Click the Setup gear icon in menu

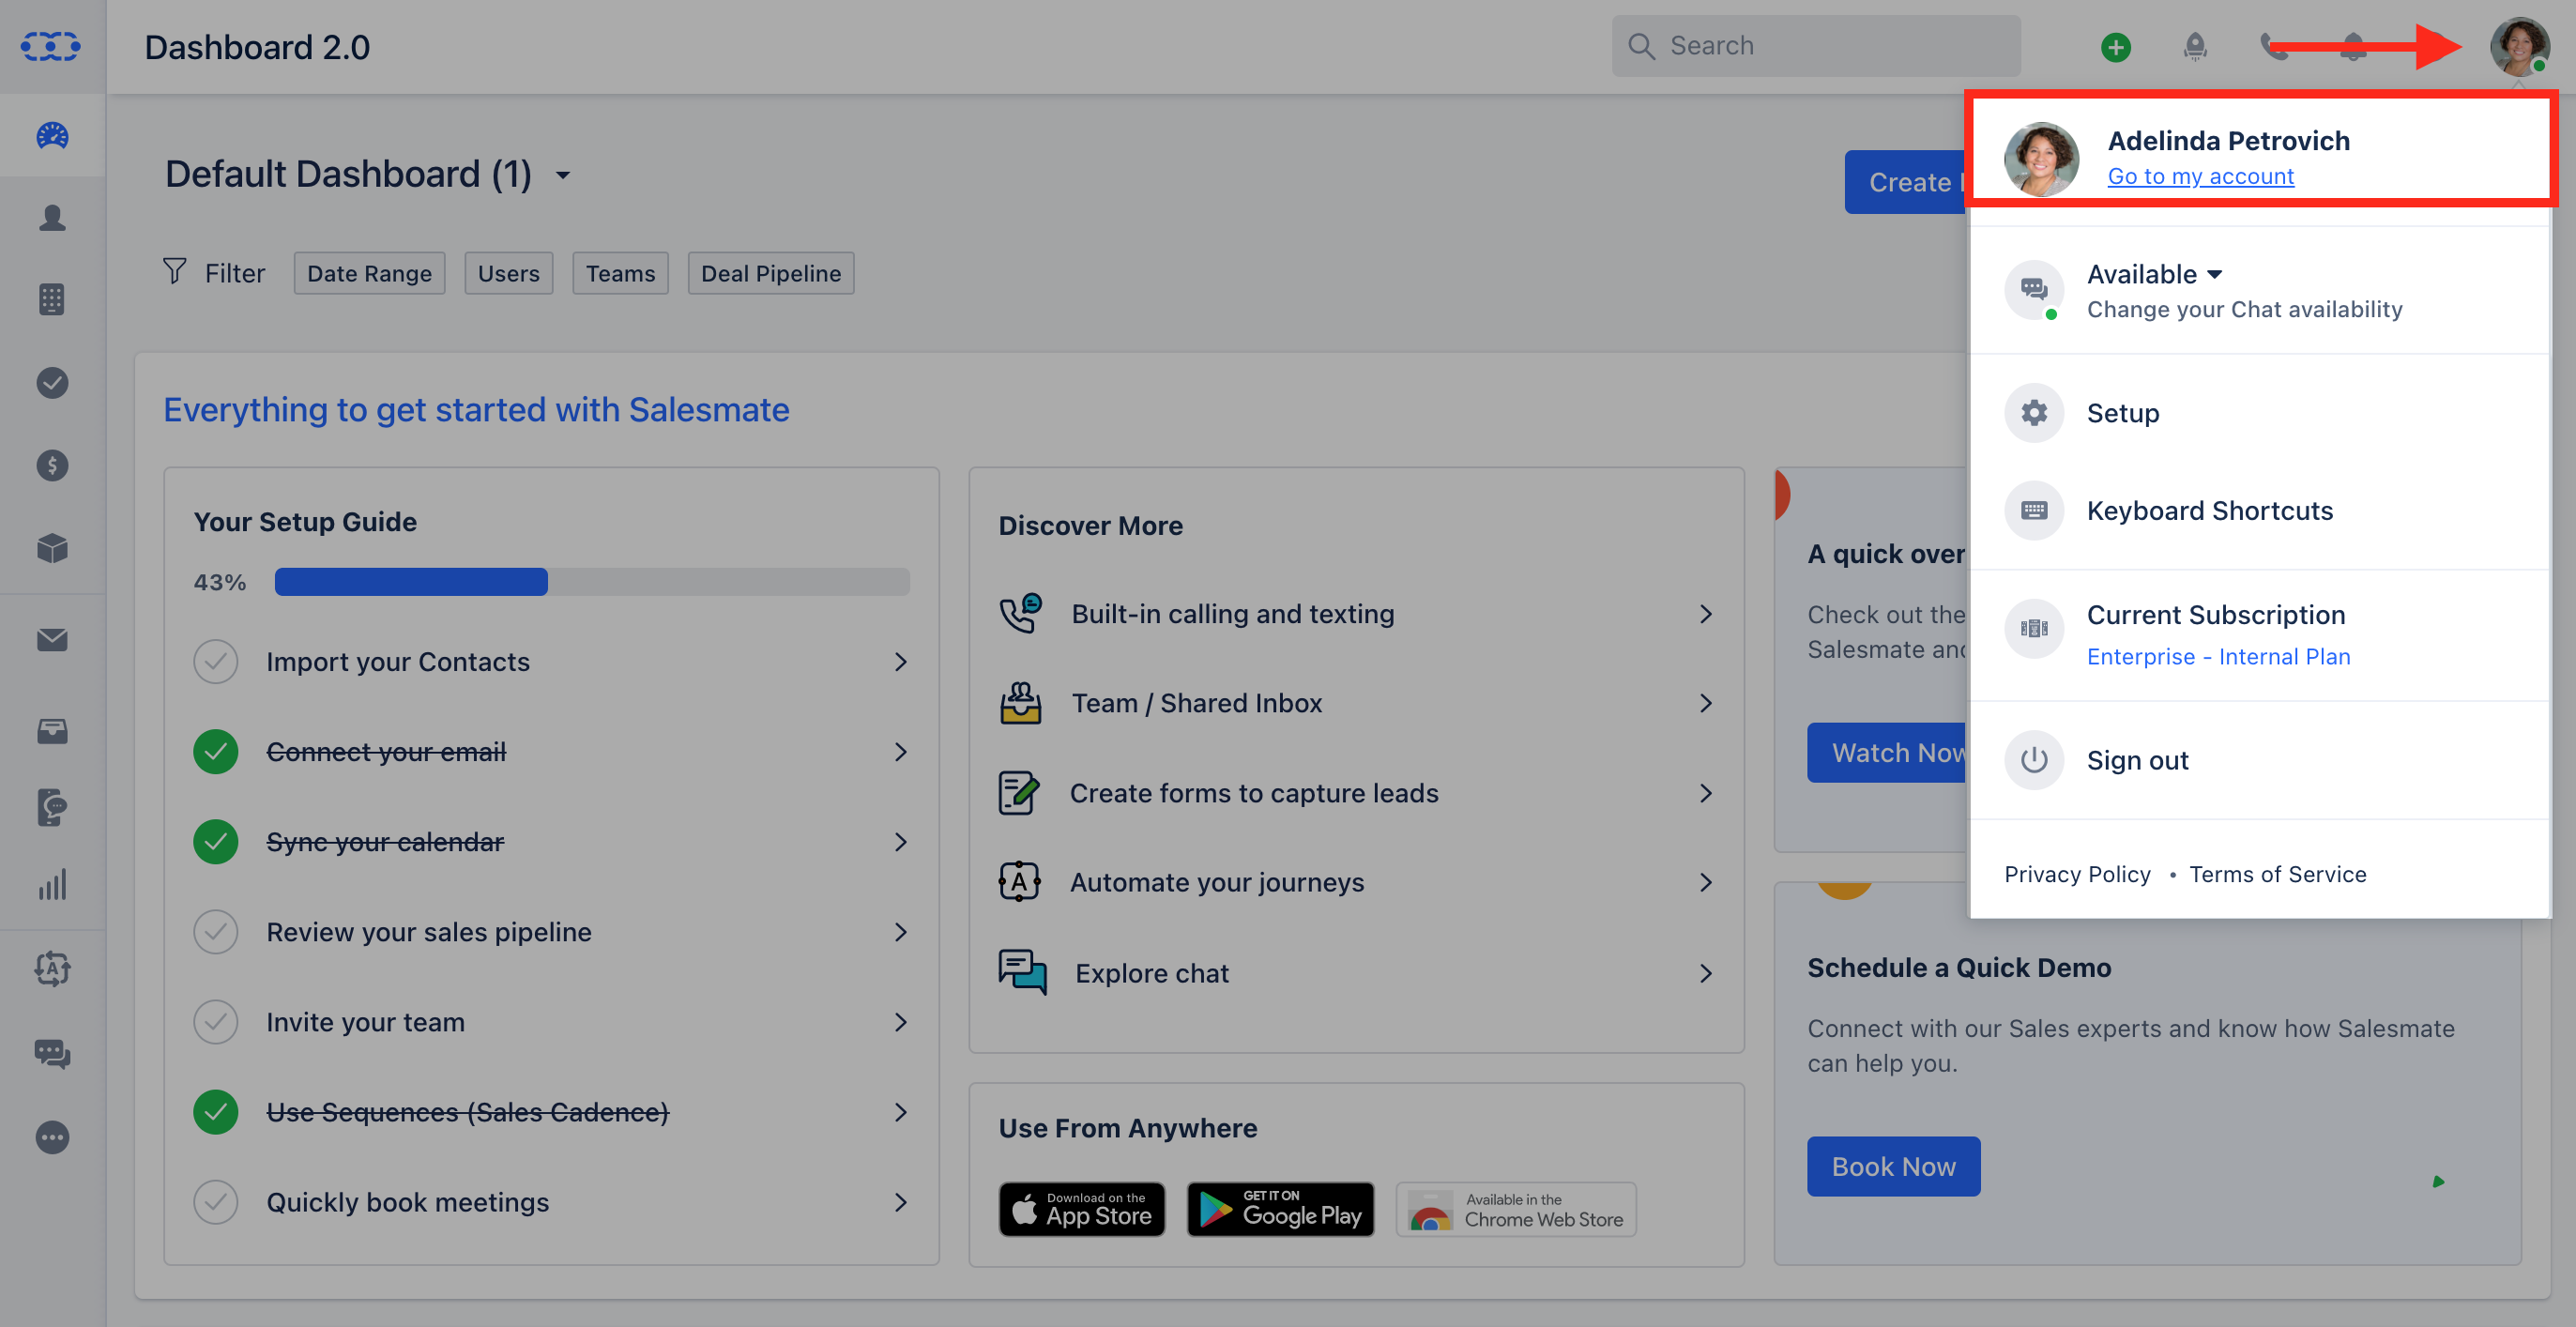point(2034,412)
